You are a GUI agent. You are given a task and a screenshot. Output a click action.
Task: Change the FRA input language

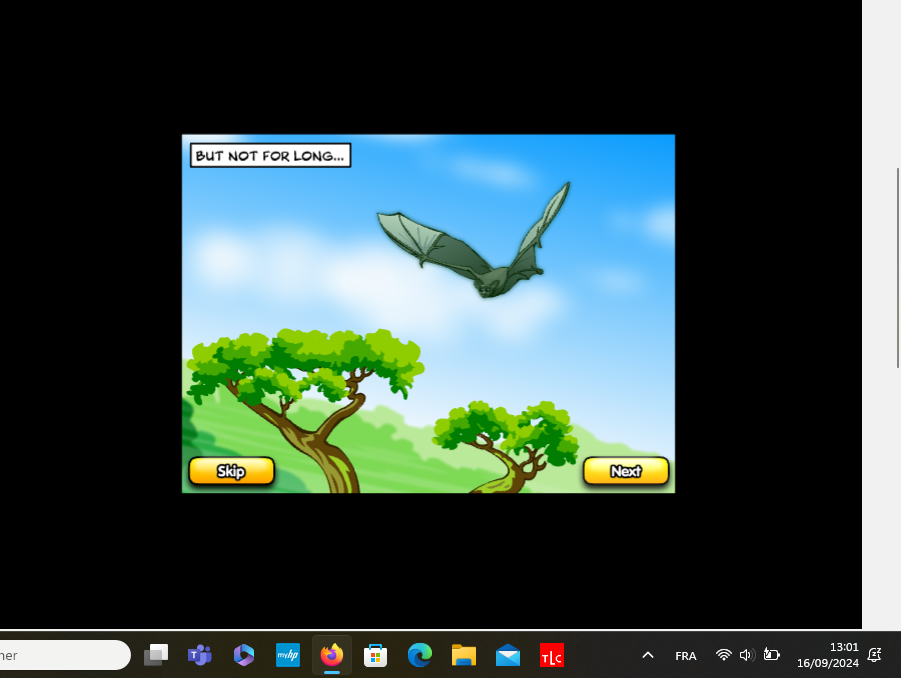click(x=686, y=656)
